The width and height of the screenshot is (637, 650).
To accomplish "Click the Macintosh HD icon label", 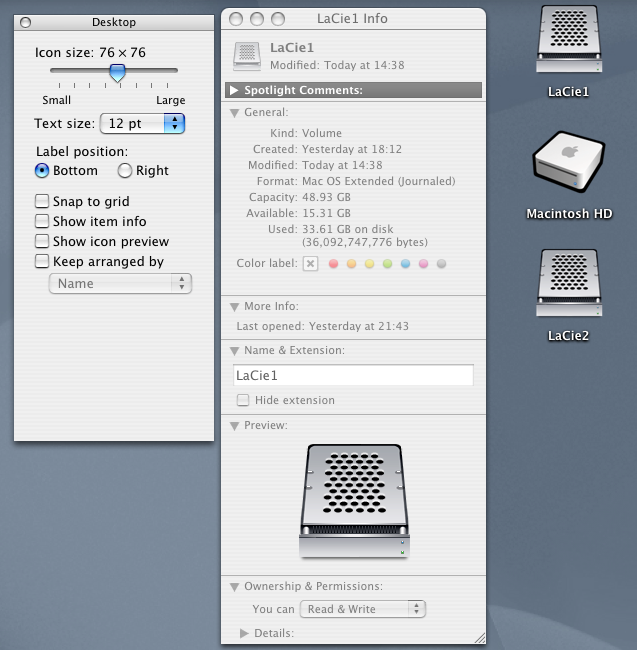I will 569,214.
